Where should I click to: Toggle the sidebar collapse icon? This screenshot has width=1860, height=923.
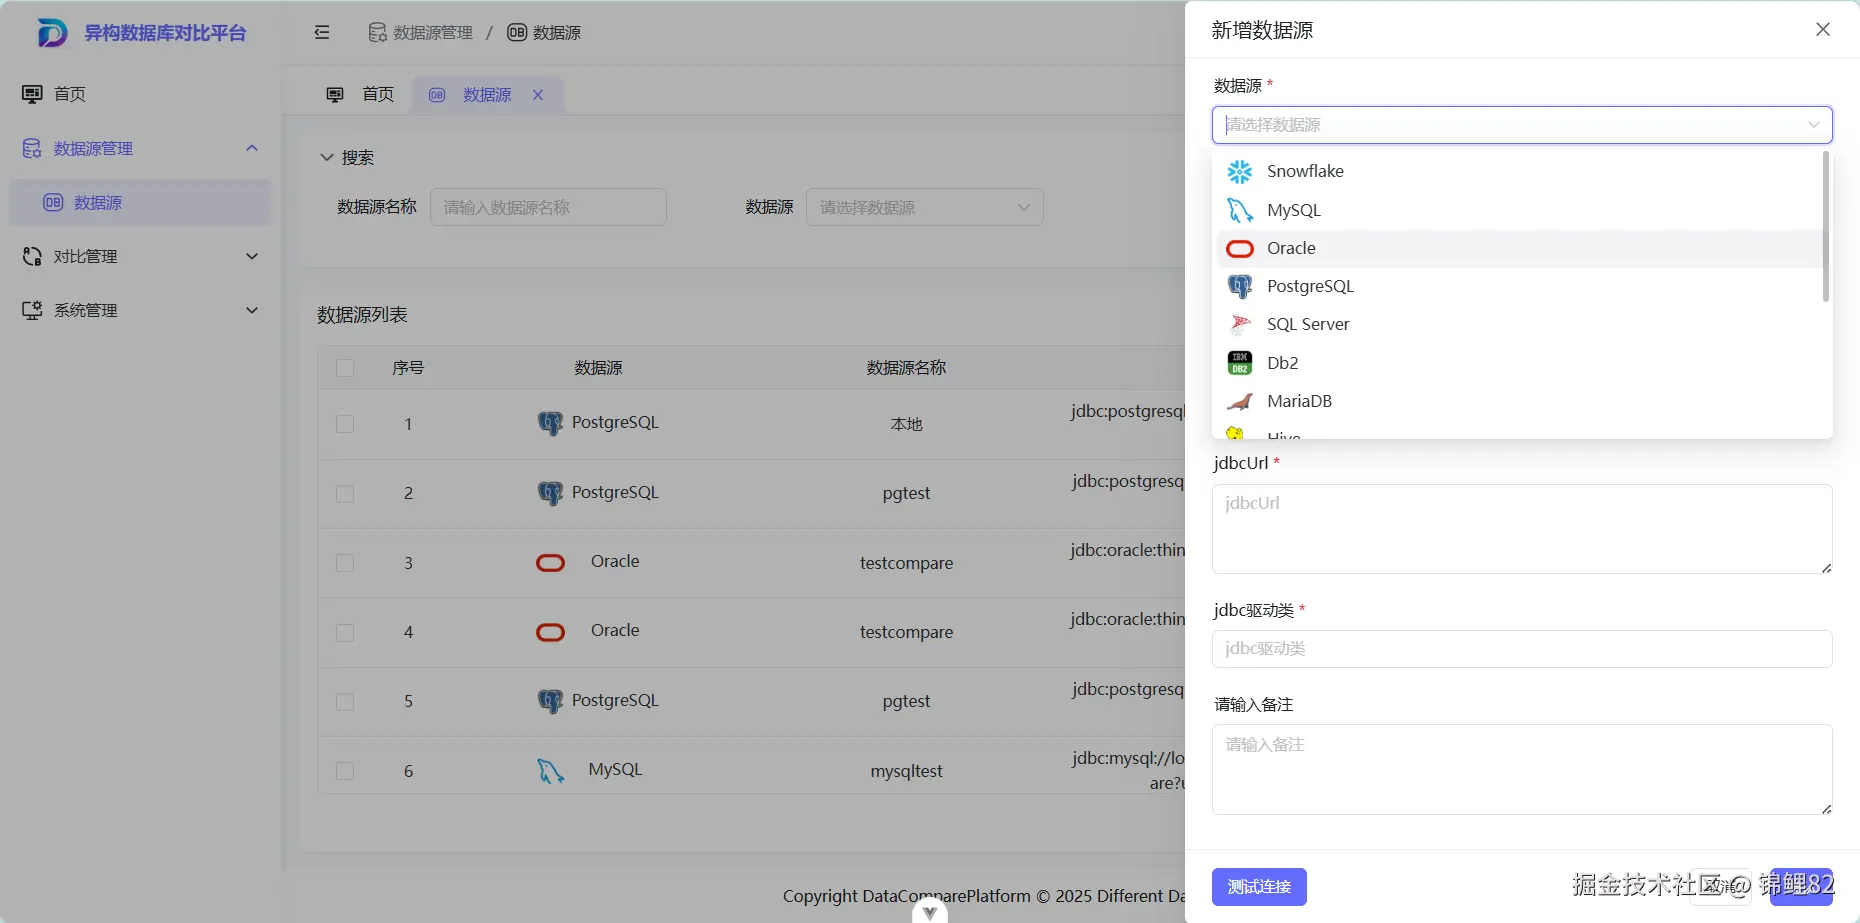coord(322,33)
